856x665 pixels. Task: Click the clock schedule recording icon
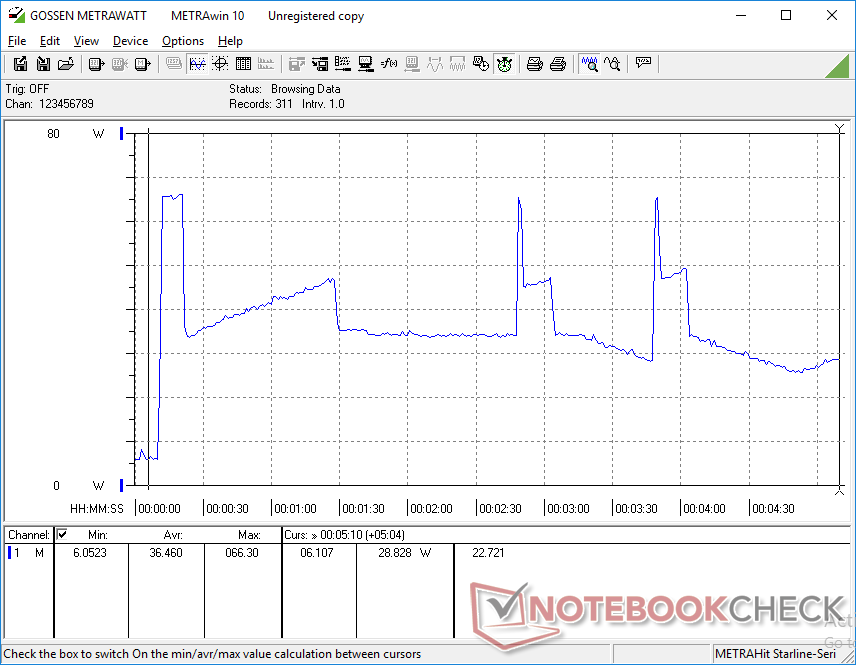coord(480,64)
